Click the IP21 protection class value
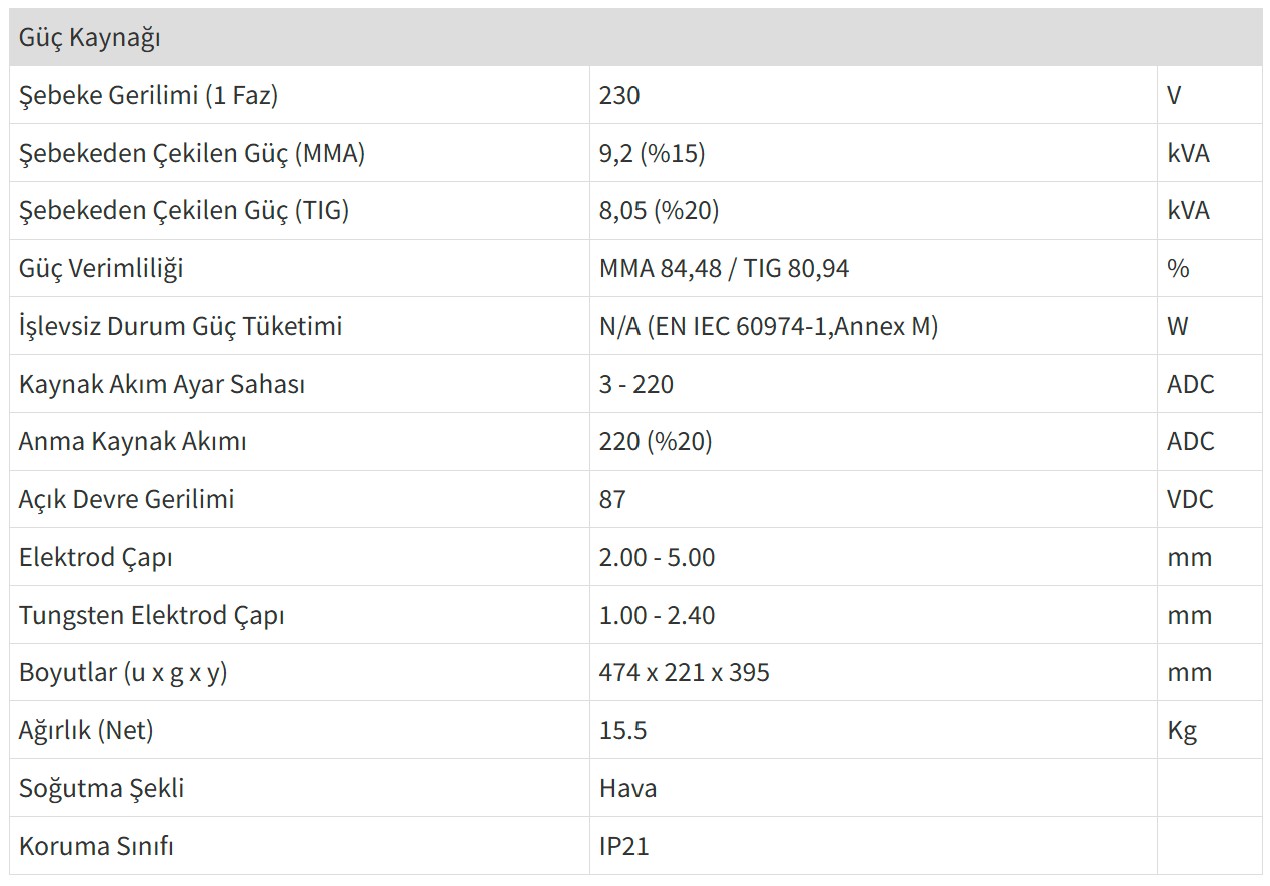This screenshot has height=886, width=1270. click(624, 847)
